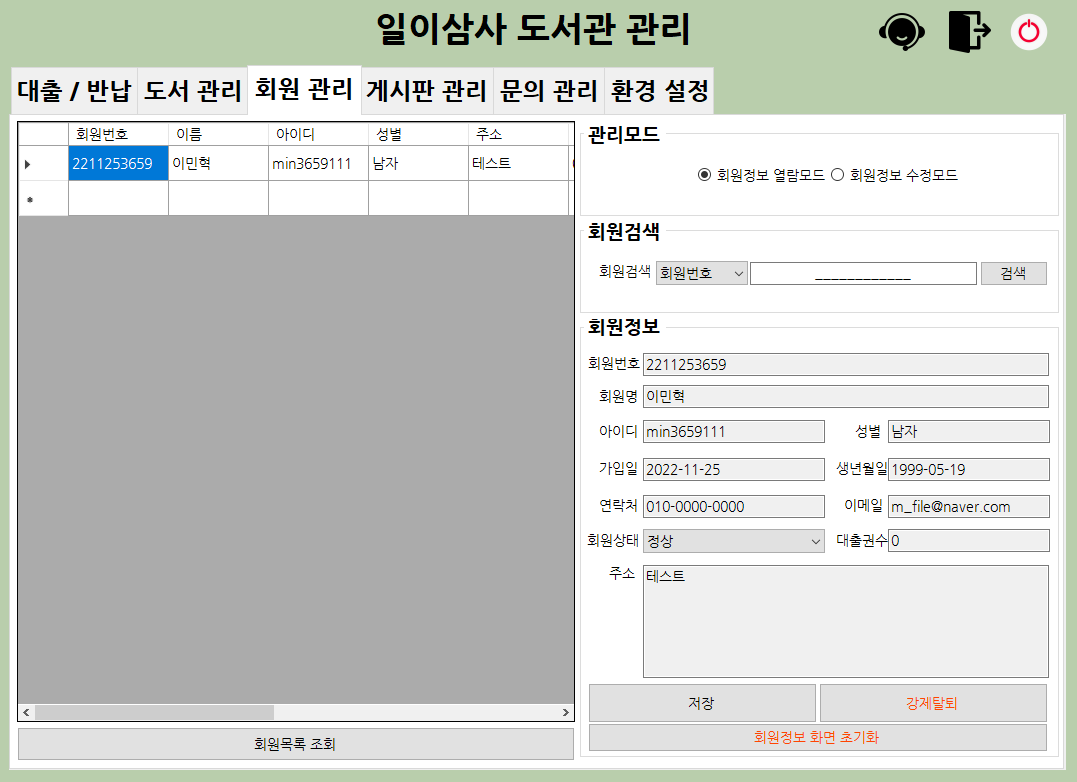
Task: Click the headset support icon
Action: [901, 31]
